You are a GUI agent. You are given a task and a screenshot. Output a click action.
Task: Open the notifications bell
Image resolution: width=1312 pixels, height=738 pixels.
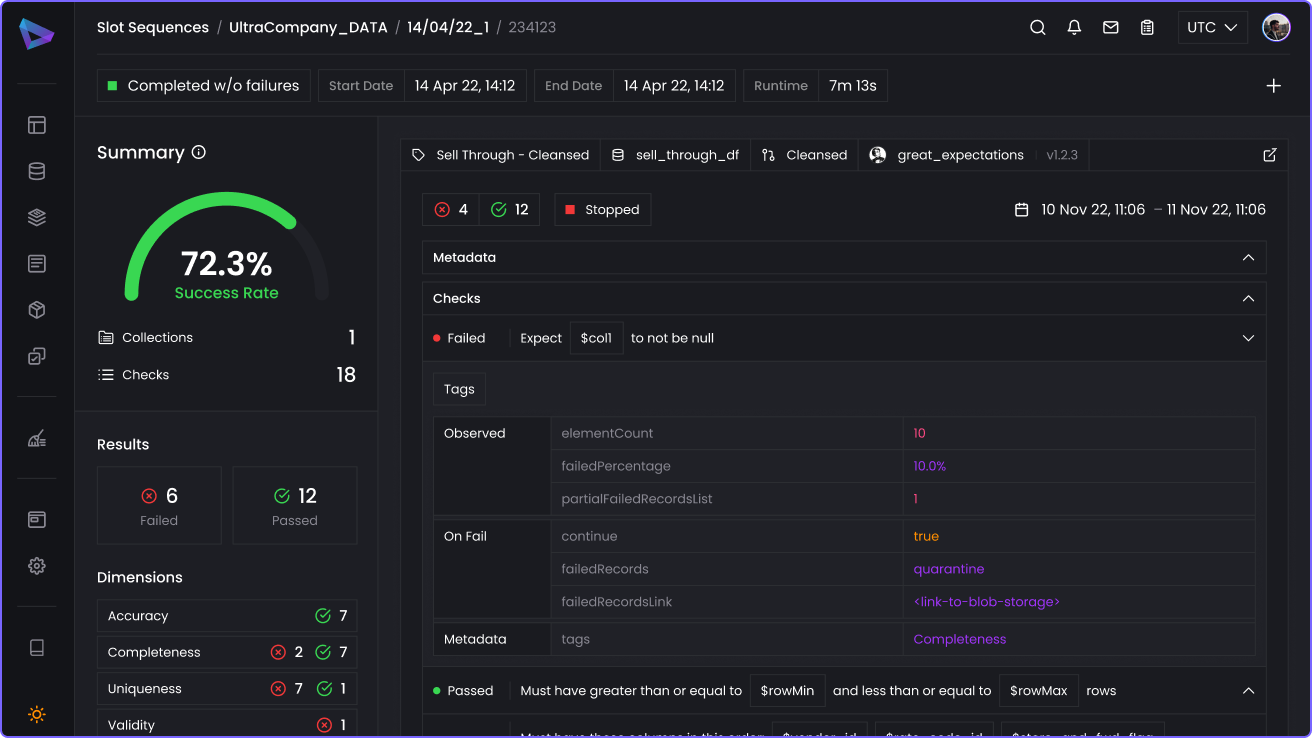click(1074, 28)
